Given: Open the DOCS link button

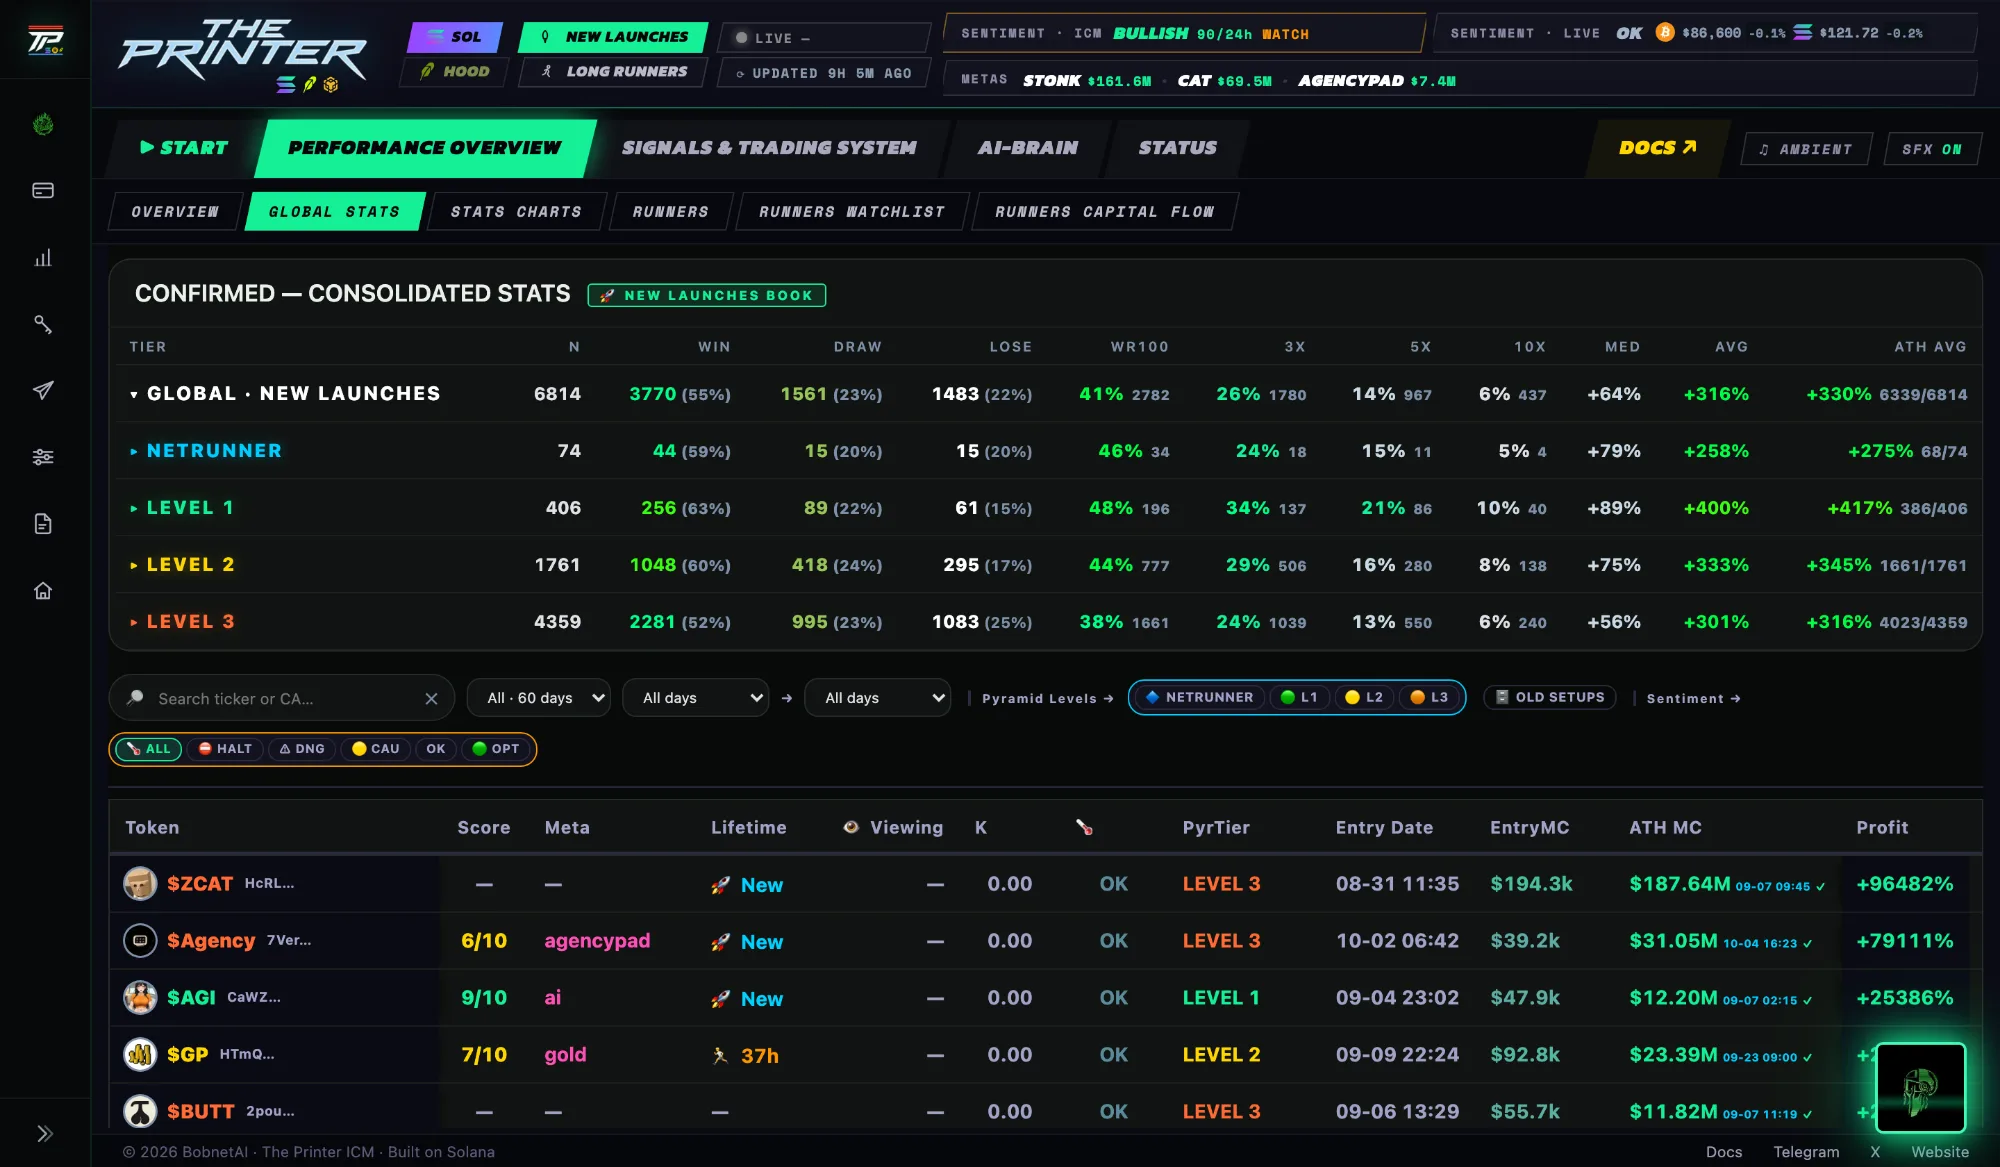Looking at the screenshot, I should pos(1657,148).
